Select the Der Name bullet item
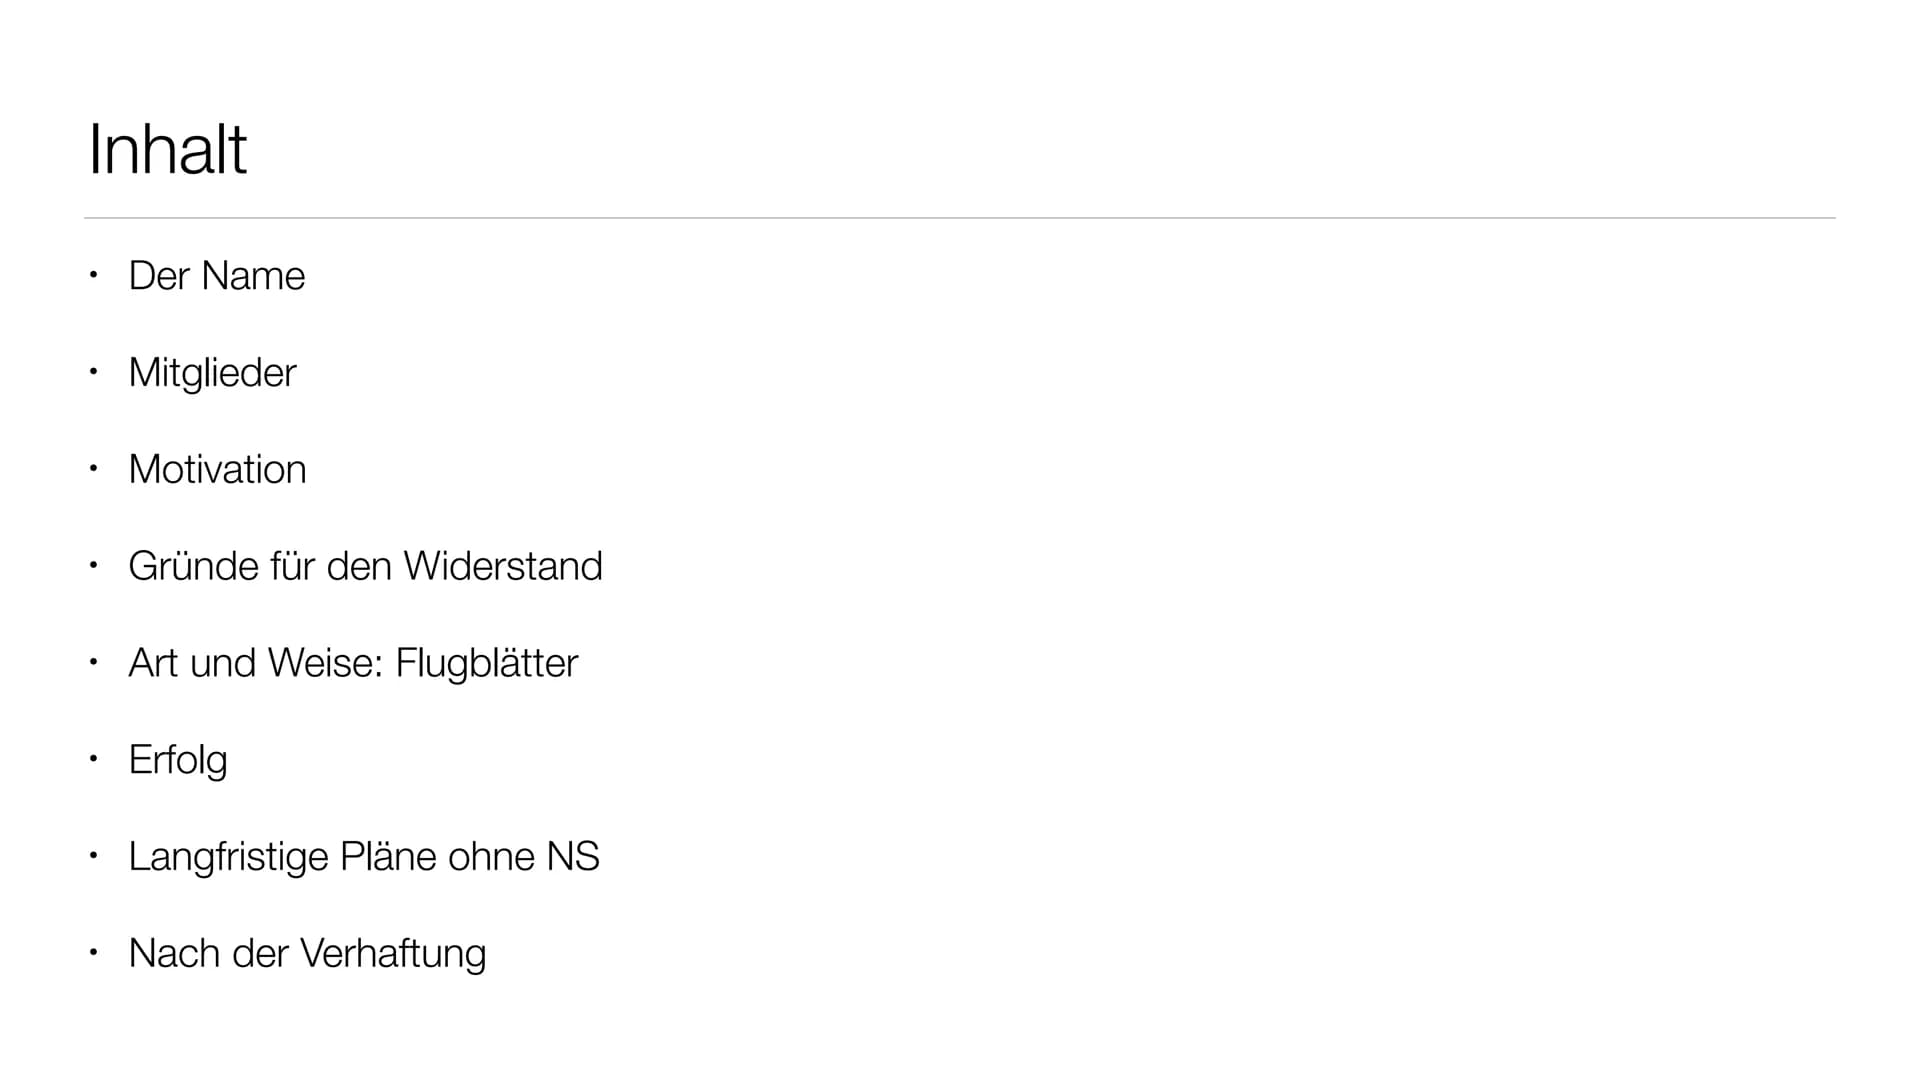Image resolution: width=1920 pixels, height=1080 pixels. [x=217, y=276]
